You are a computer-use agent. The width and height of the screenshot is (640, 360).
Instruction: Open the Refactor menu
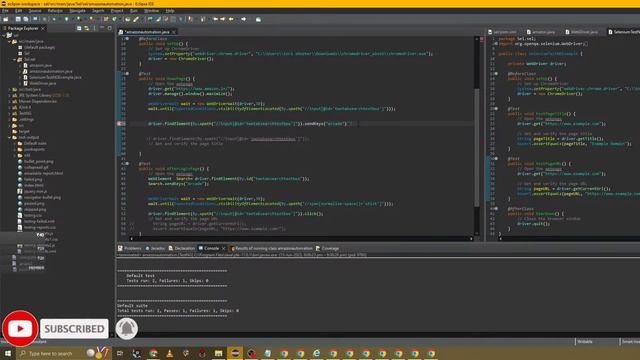[55, 11]
